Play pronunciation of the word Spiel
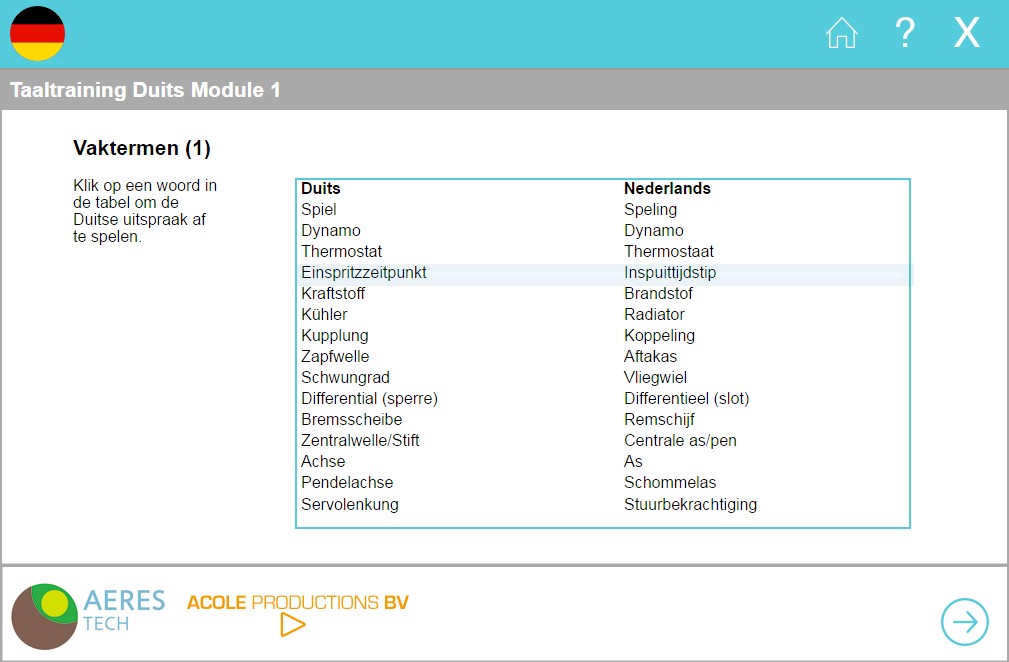The image size is (1009, 662). point(319,210)
